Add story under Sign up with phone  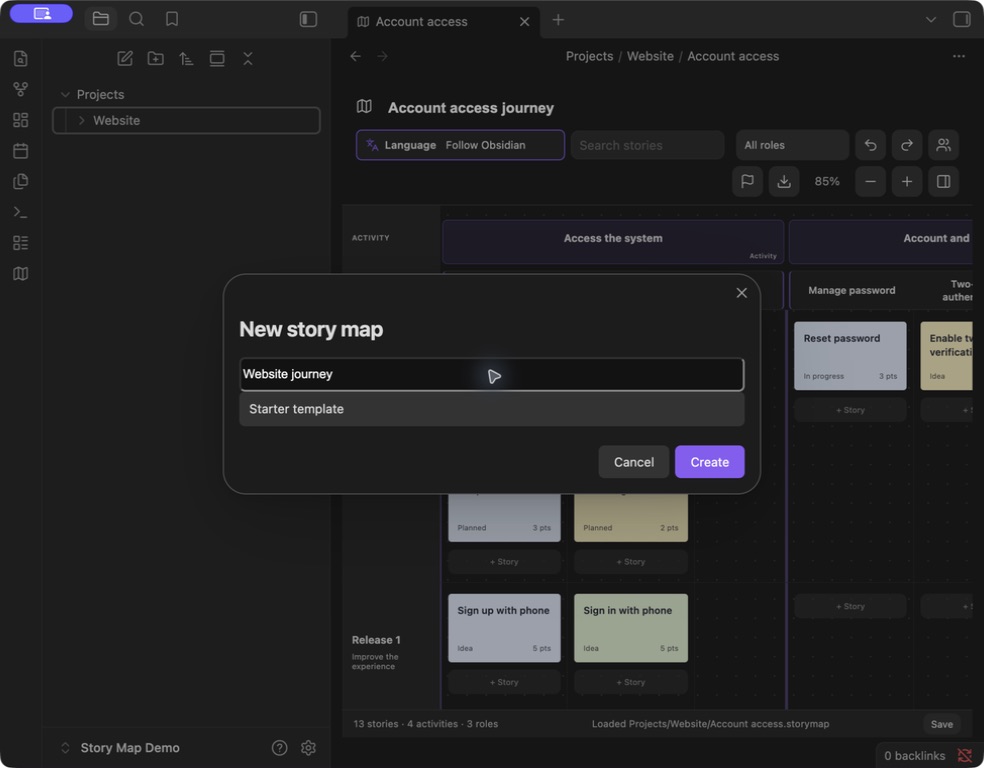coord(504,683)
